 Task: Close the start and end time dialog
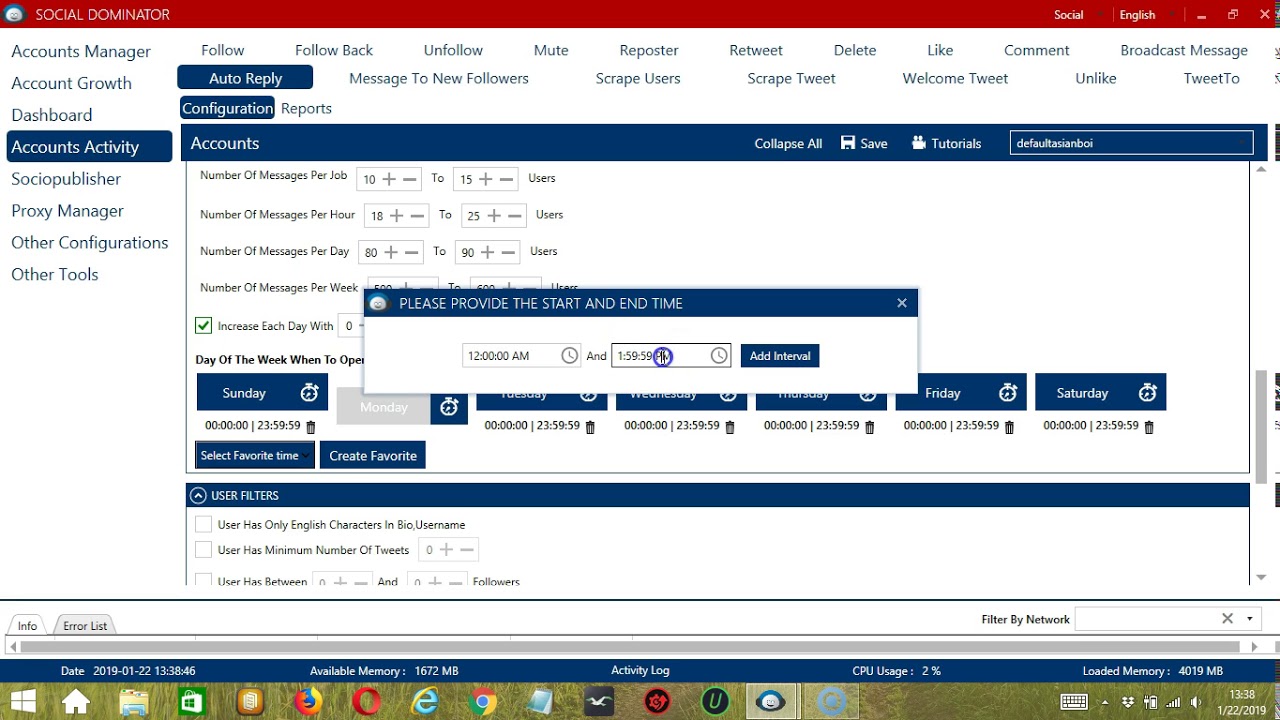902,303
